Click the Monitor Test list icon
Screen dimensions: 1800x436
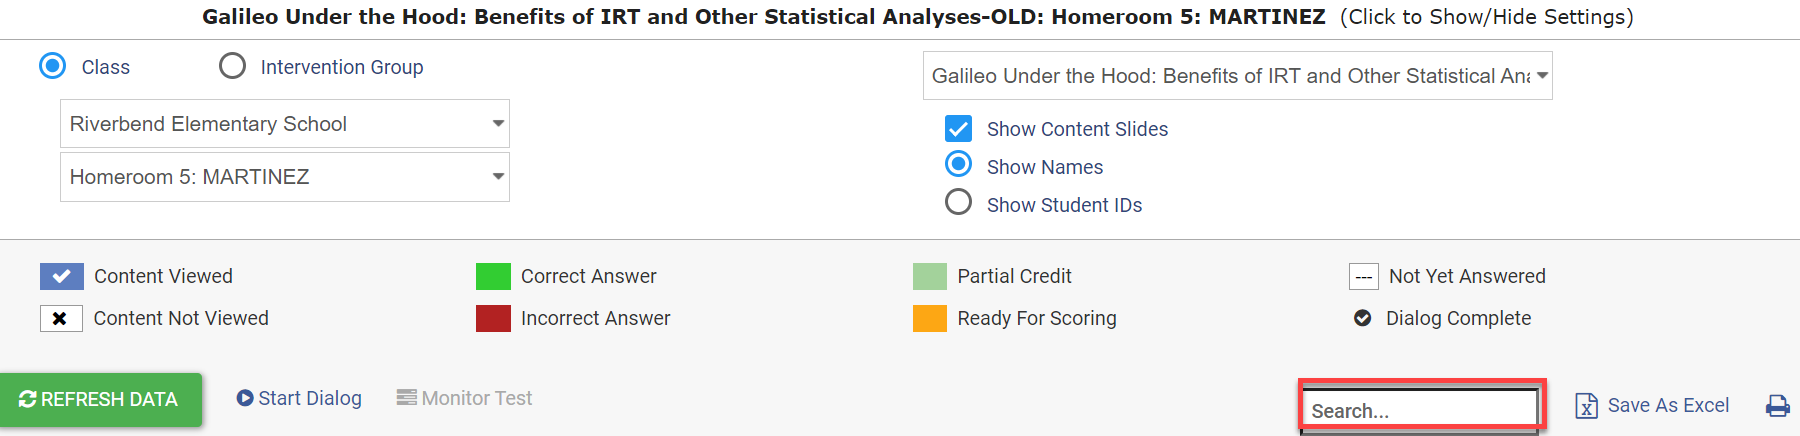pos(406,398)
